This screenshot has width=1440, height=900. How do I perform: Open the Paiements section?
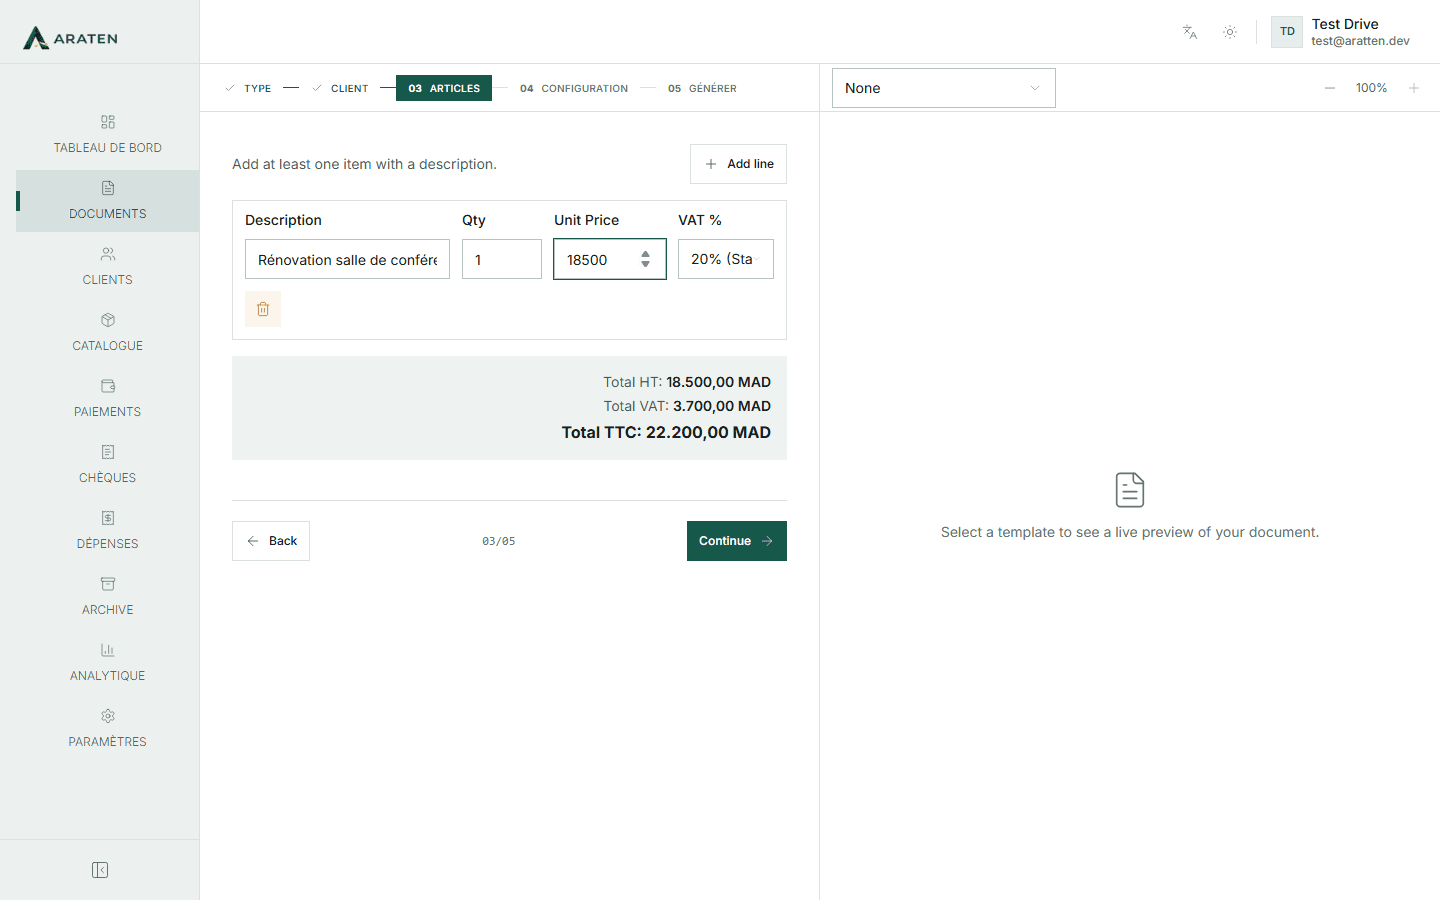pos(107,399)
